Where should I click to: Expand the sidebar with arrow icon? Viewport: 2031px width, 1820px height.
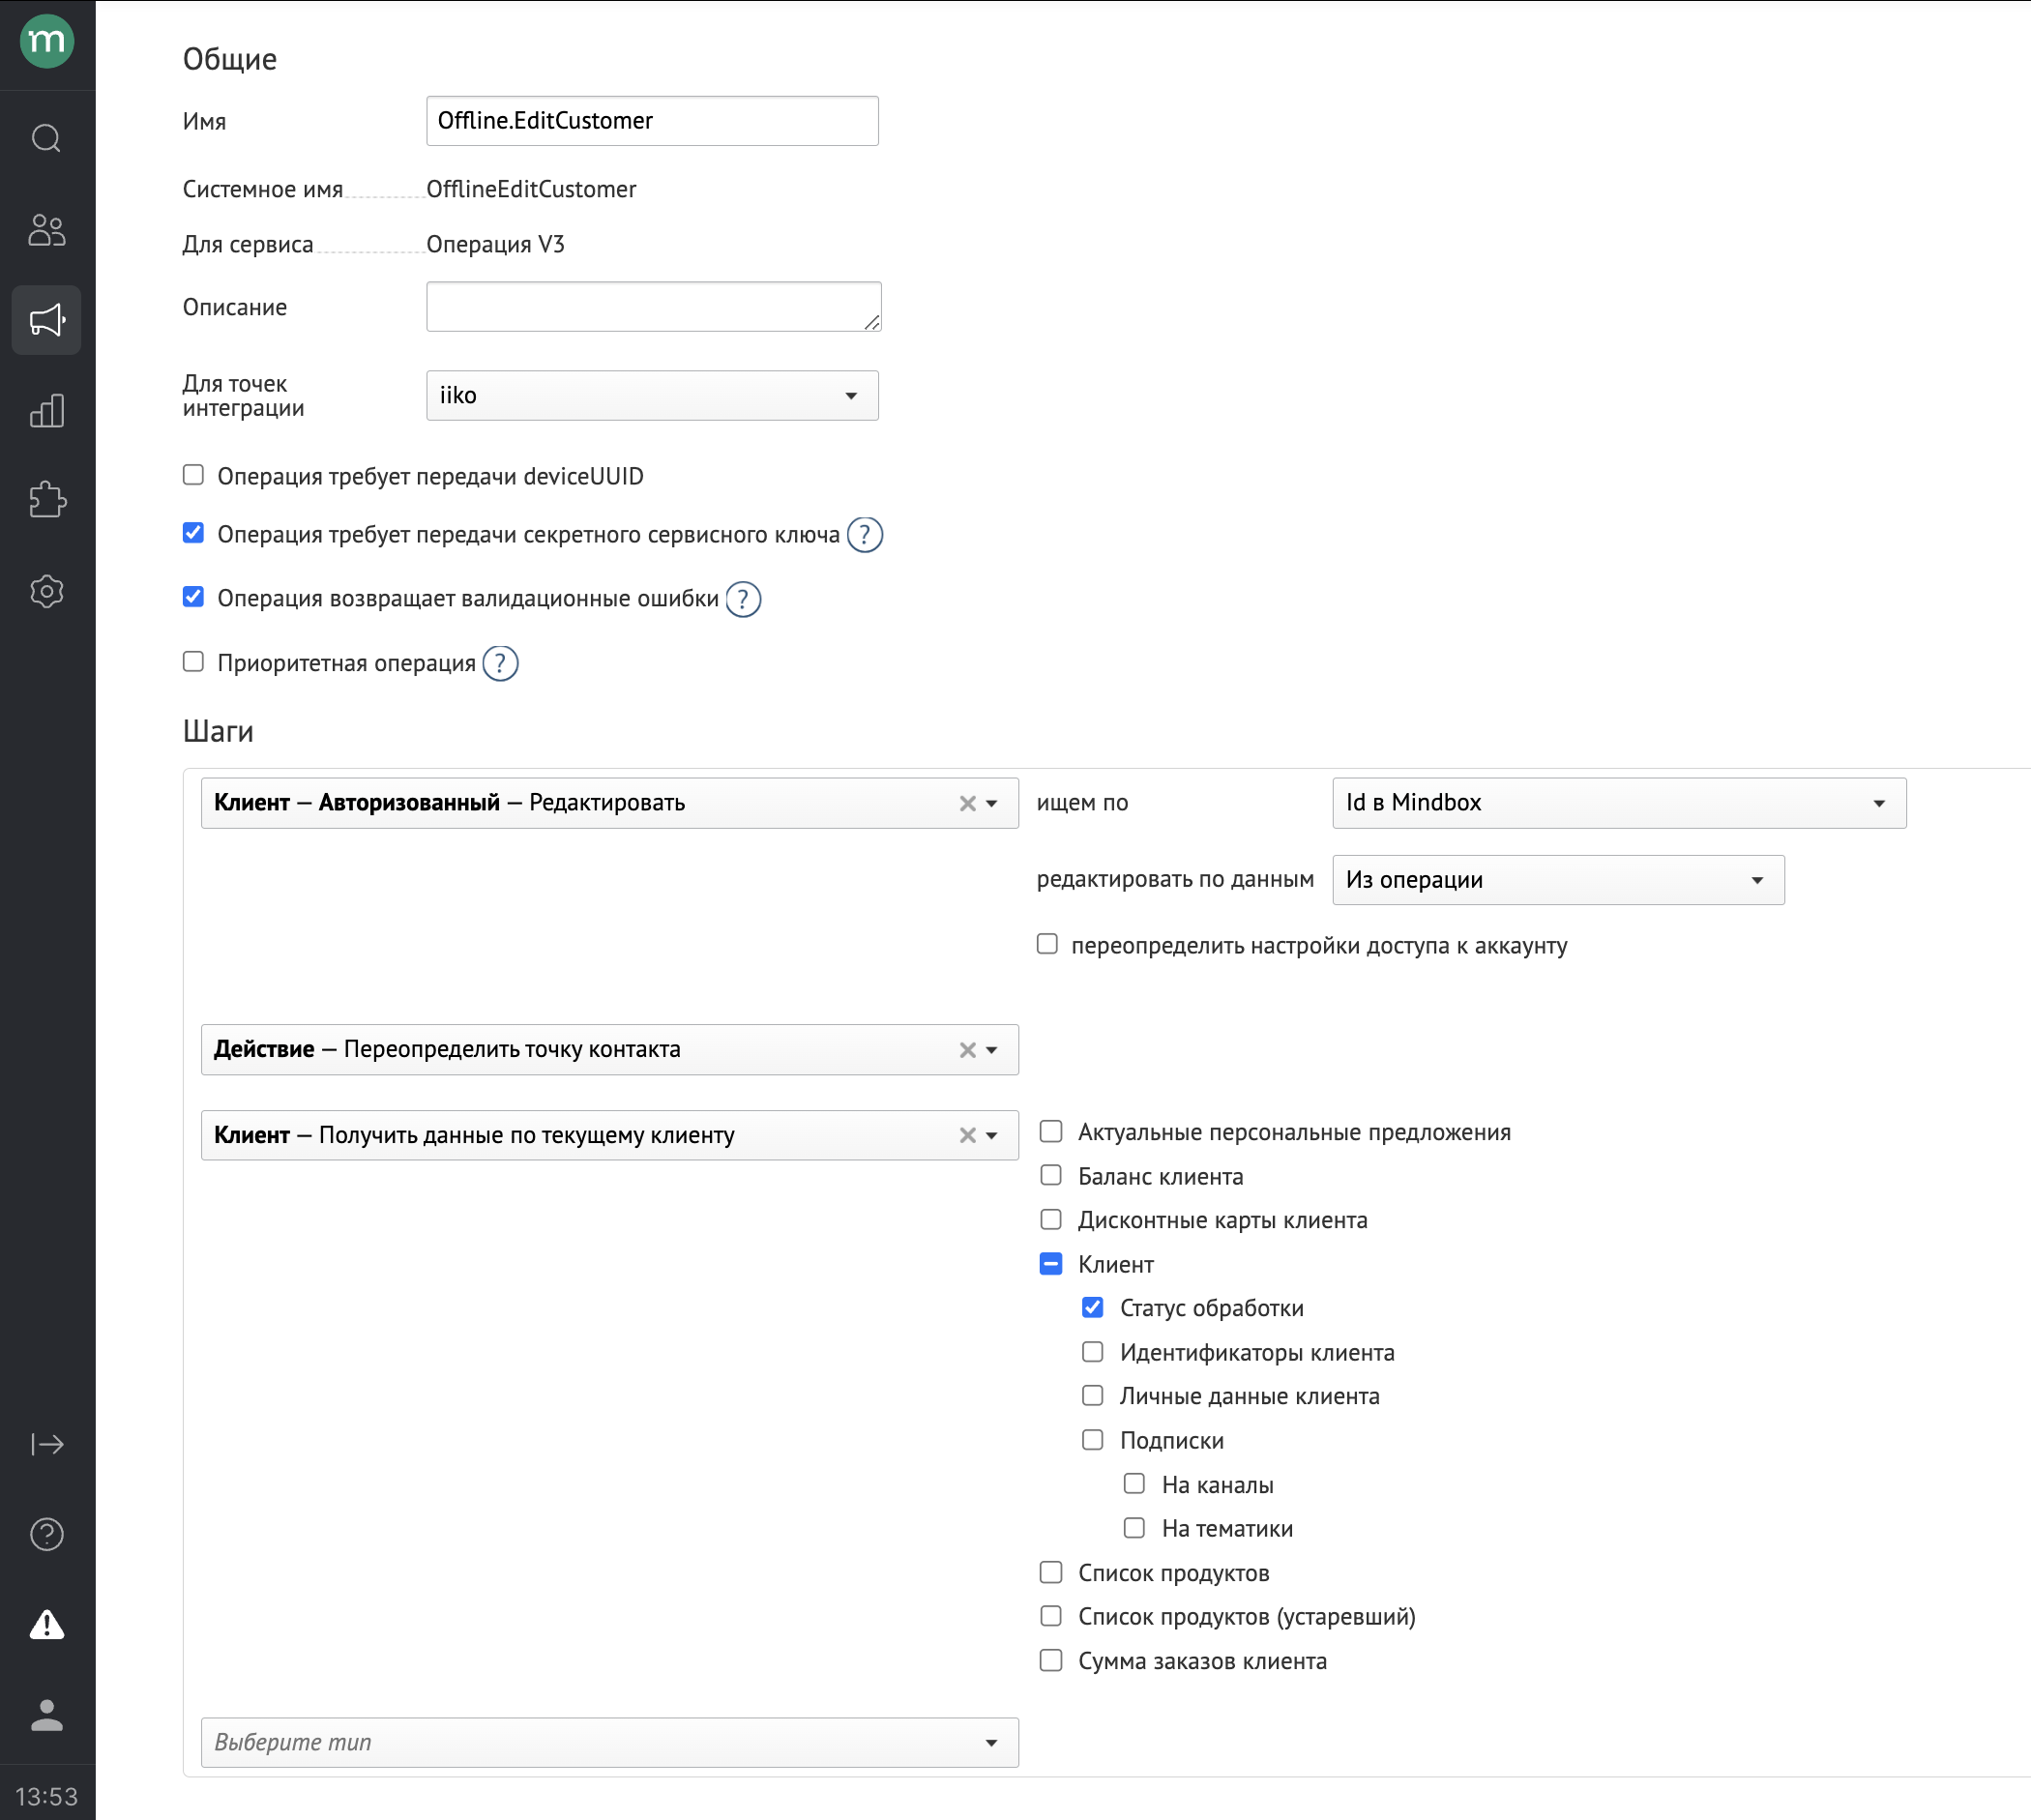(x=47, y=1444)
